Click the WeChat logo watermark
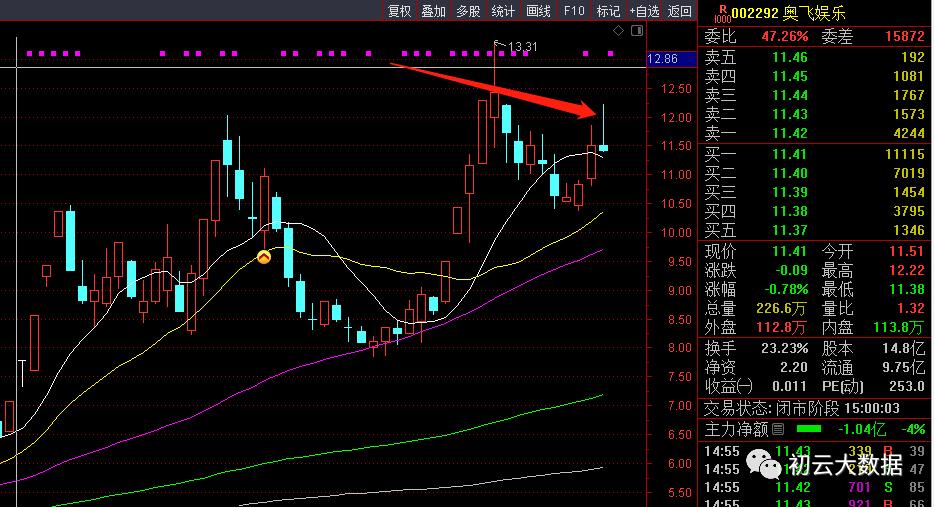The image size is (934, 507). pos(764,464)
